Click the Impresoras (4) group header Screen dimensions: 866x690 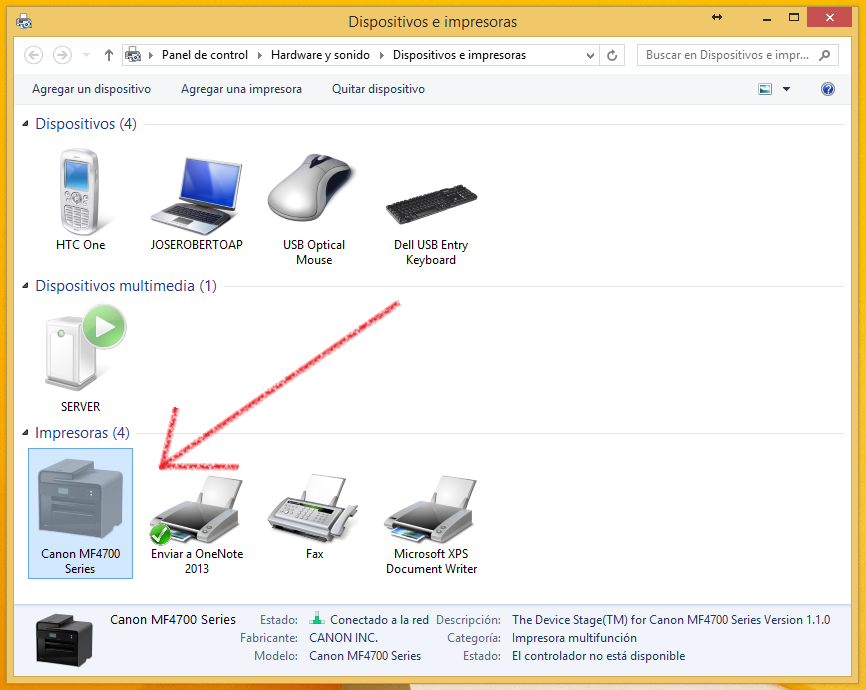point(82,433)
